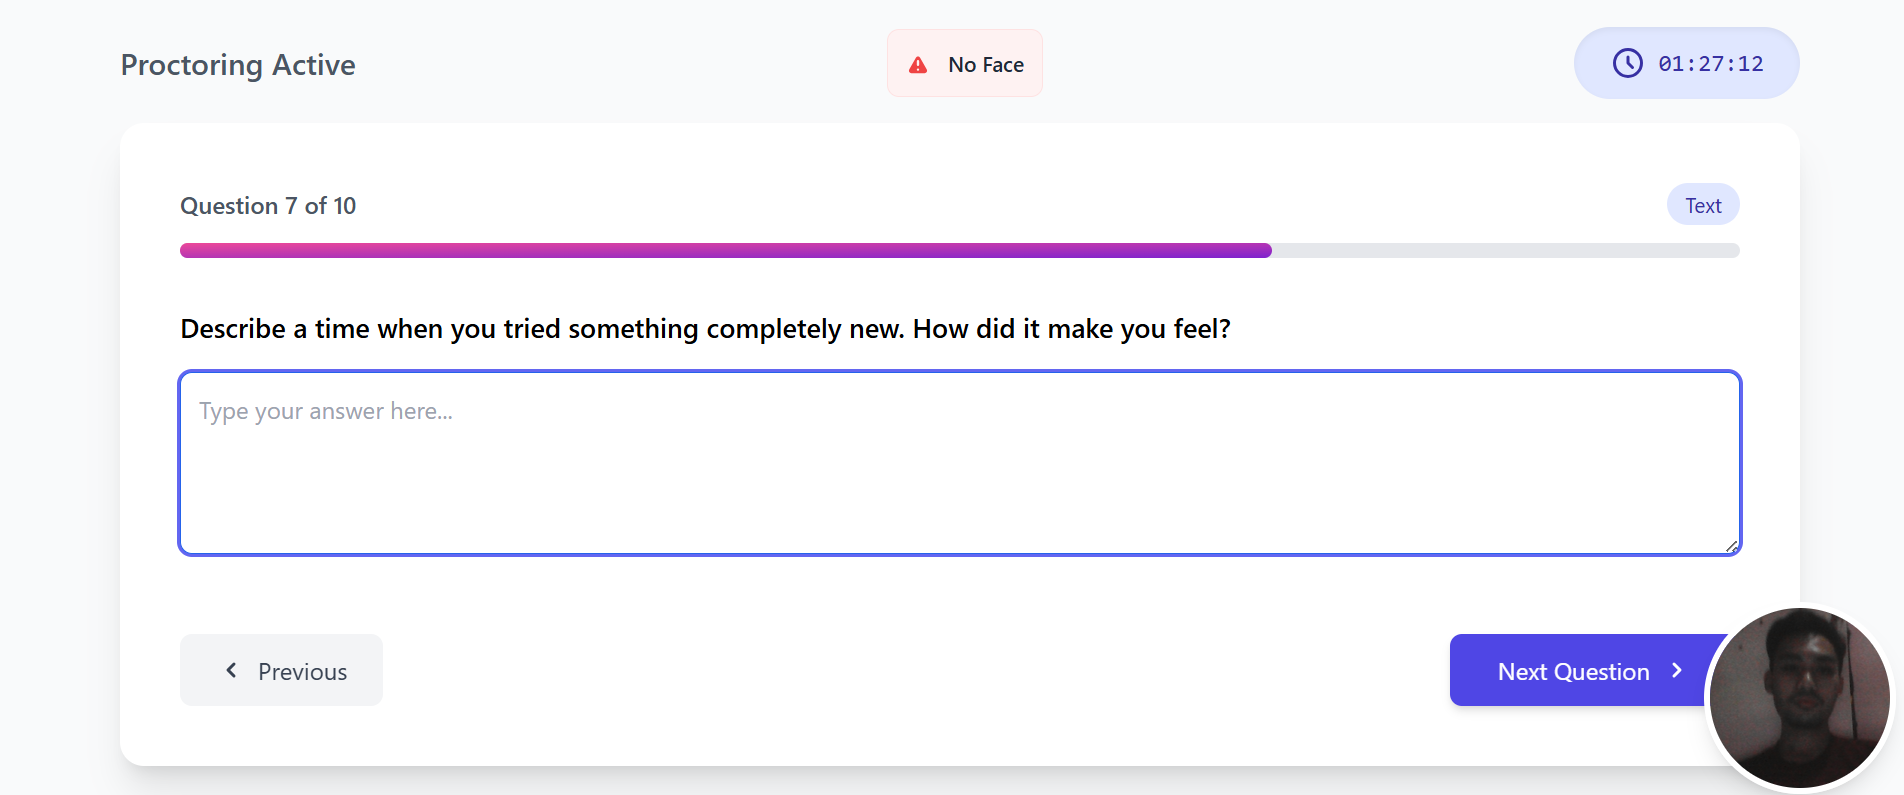
Task: Click the "Describe a time" question text
Action: [x=705, y=329]
